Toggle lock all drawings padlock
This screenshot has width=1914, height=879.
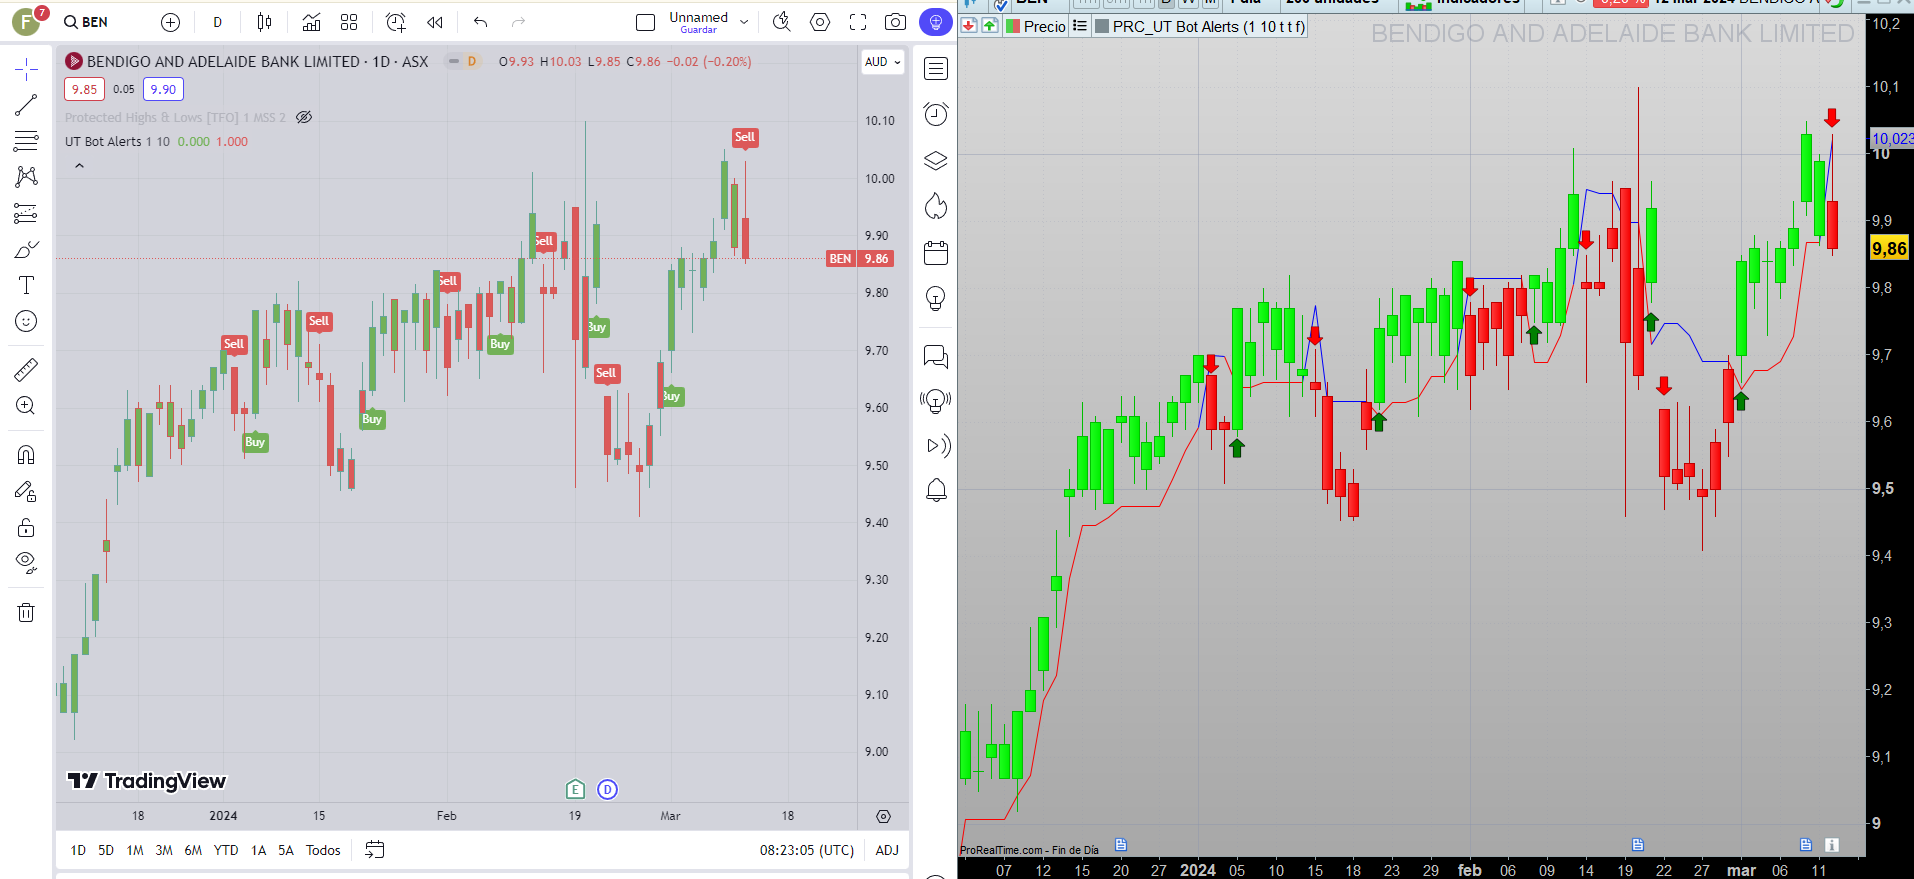coord(26,527)
